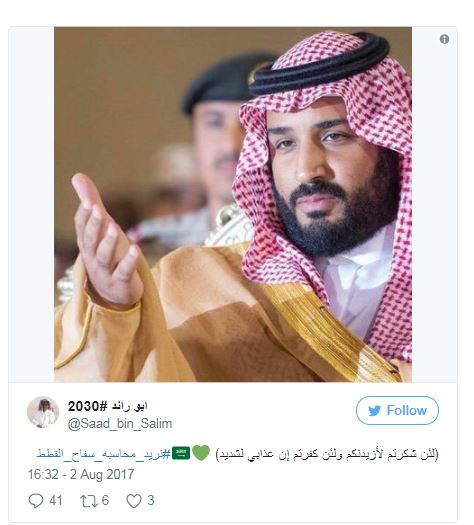Click the green heart emoji in the tweet
The width and height of the screenshot is (474, 525).
(x=201, y=453)
